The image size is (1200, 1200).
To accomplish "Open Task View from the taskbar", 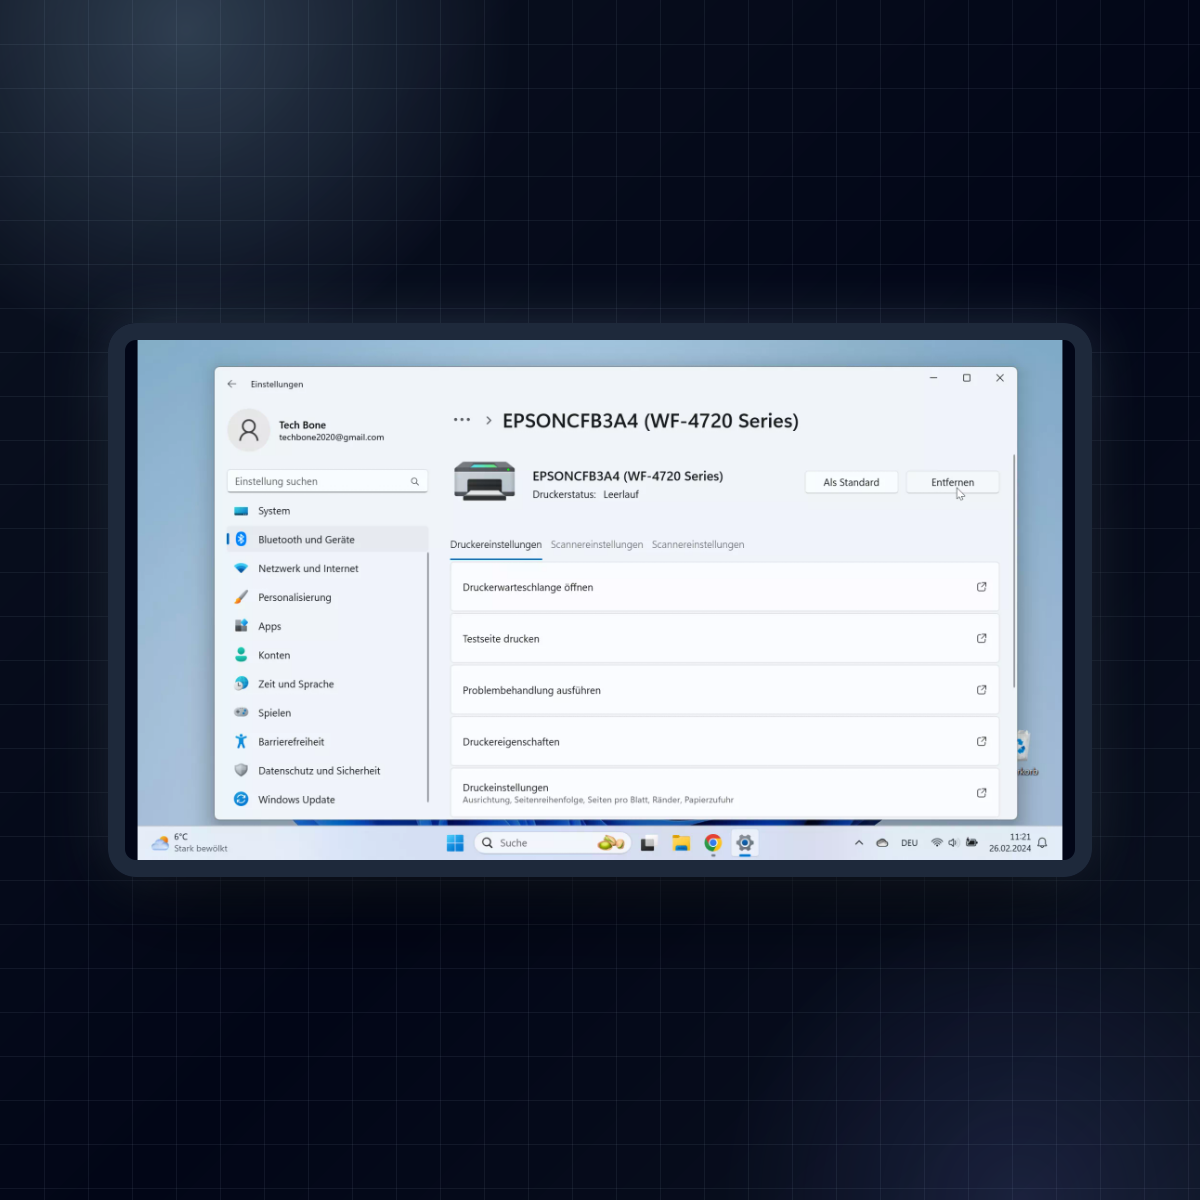I will (648, 843).
